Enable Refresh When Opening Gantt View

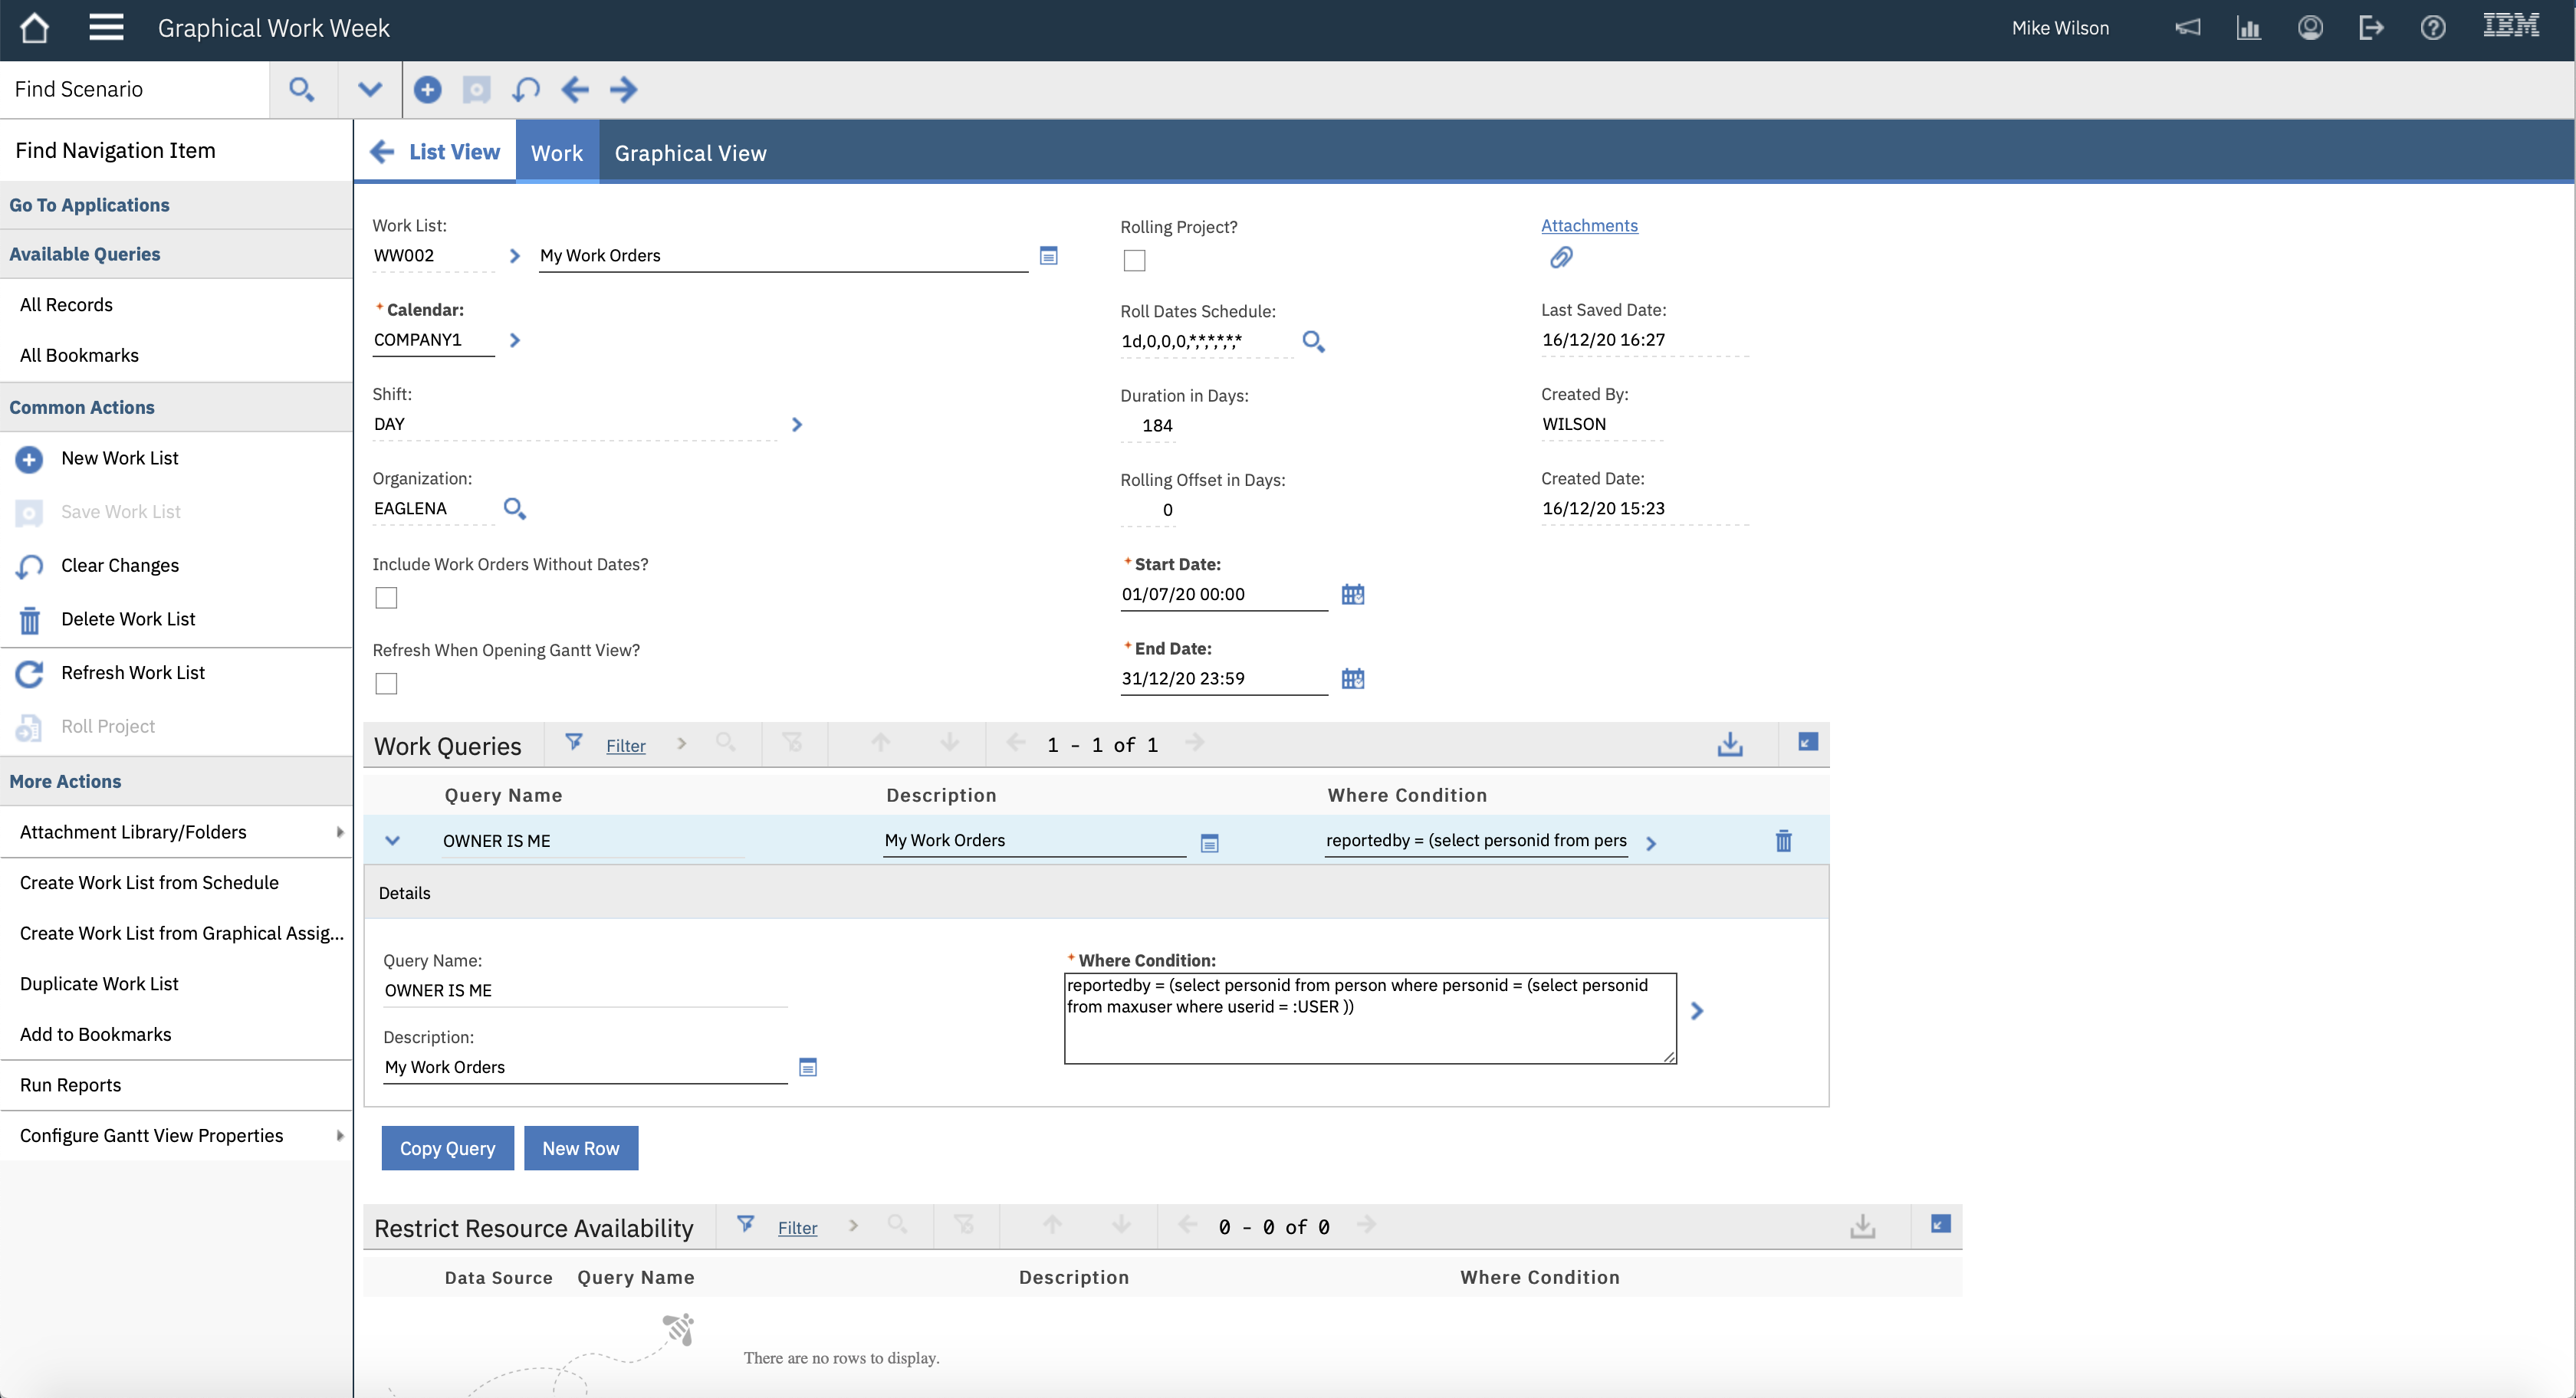click(x=386, y=683)
